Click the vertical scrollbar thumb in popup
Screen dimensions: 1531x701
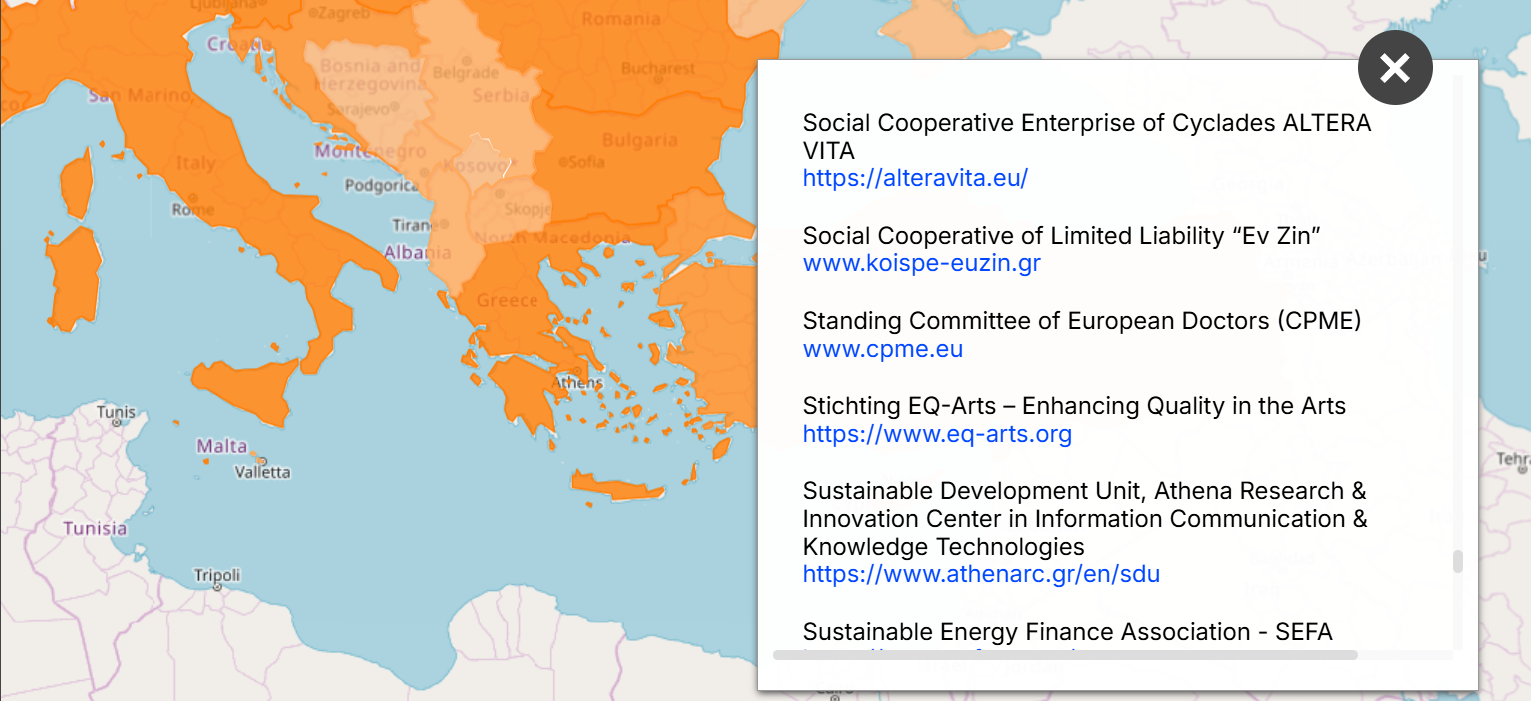point(1457,561)
